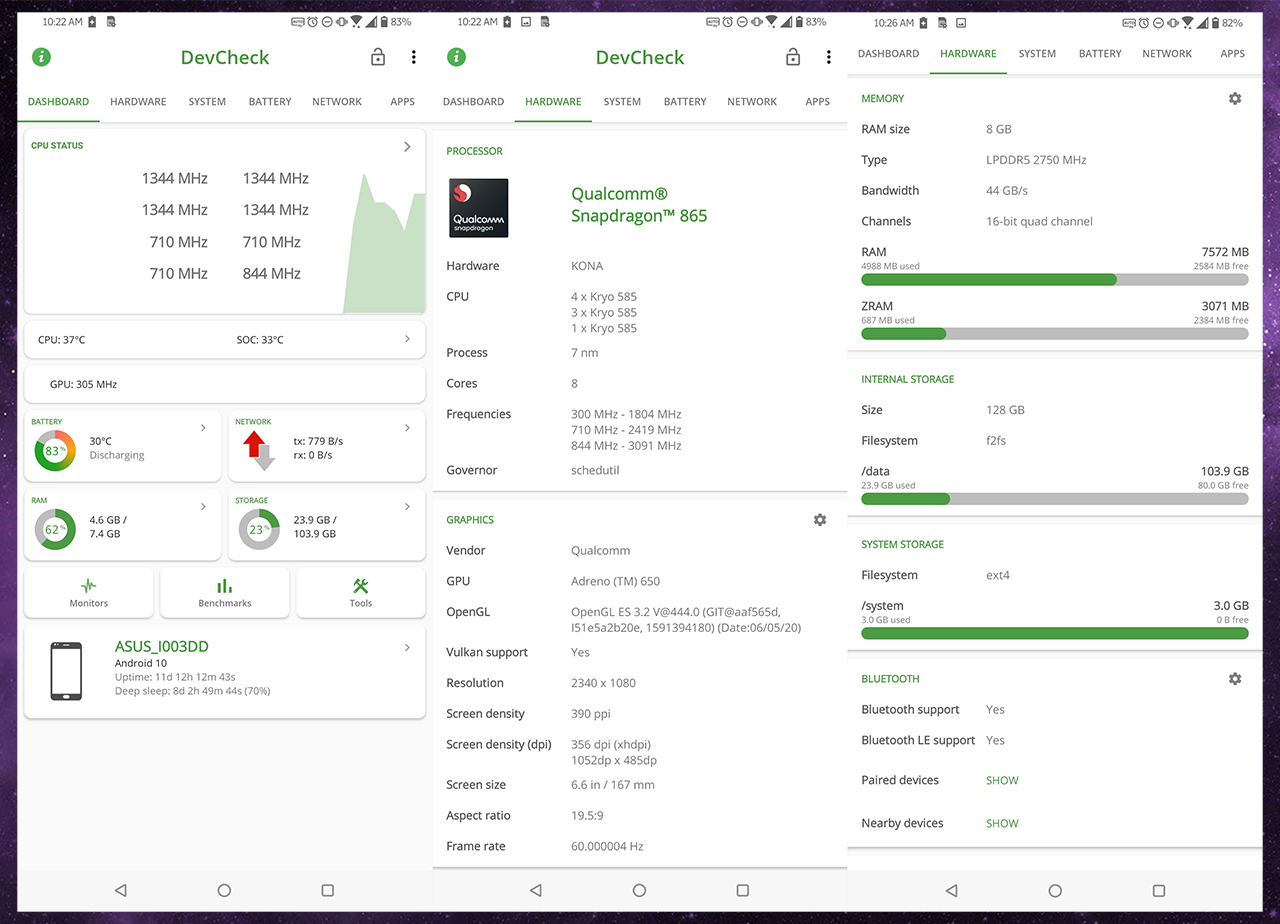
Task: Tap RAM usage progress bar
Action: tap(1055, 280)
